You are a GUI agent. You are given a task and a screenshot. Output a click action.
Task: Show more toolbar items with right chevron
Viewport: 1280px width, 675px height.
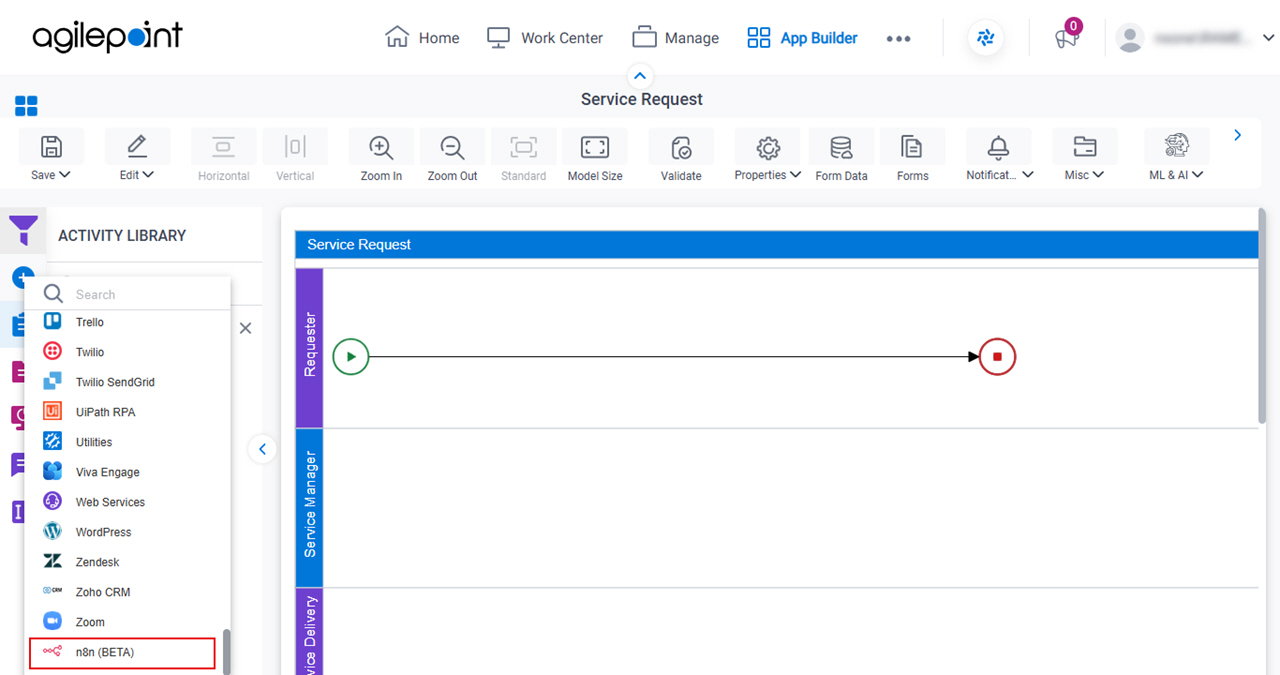coord(1238,135)
